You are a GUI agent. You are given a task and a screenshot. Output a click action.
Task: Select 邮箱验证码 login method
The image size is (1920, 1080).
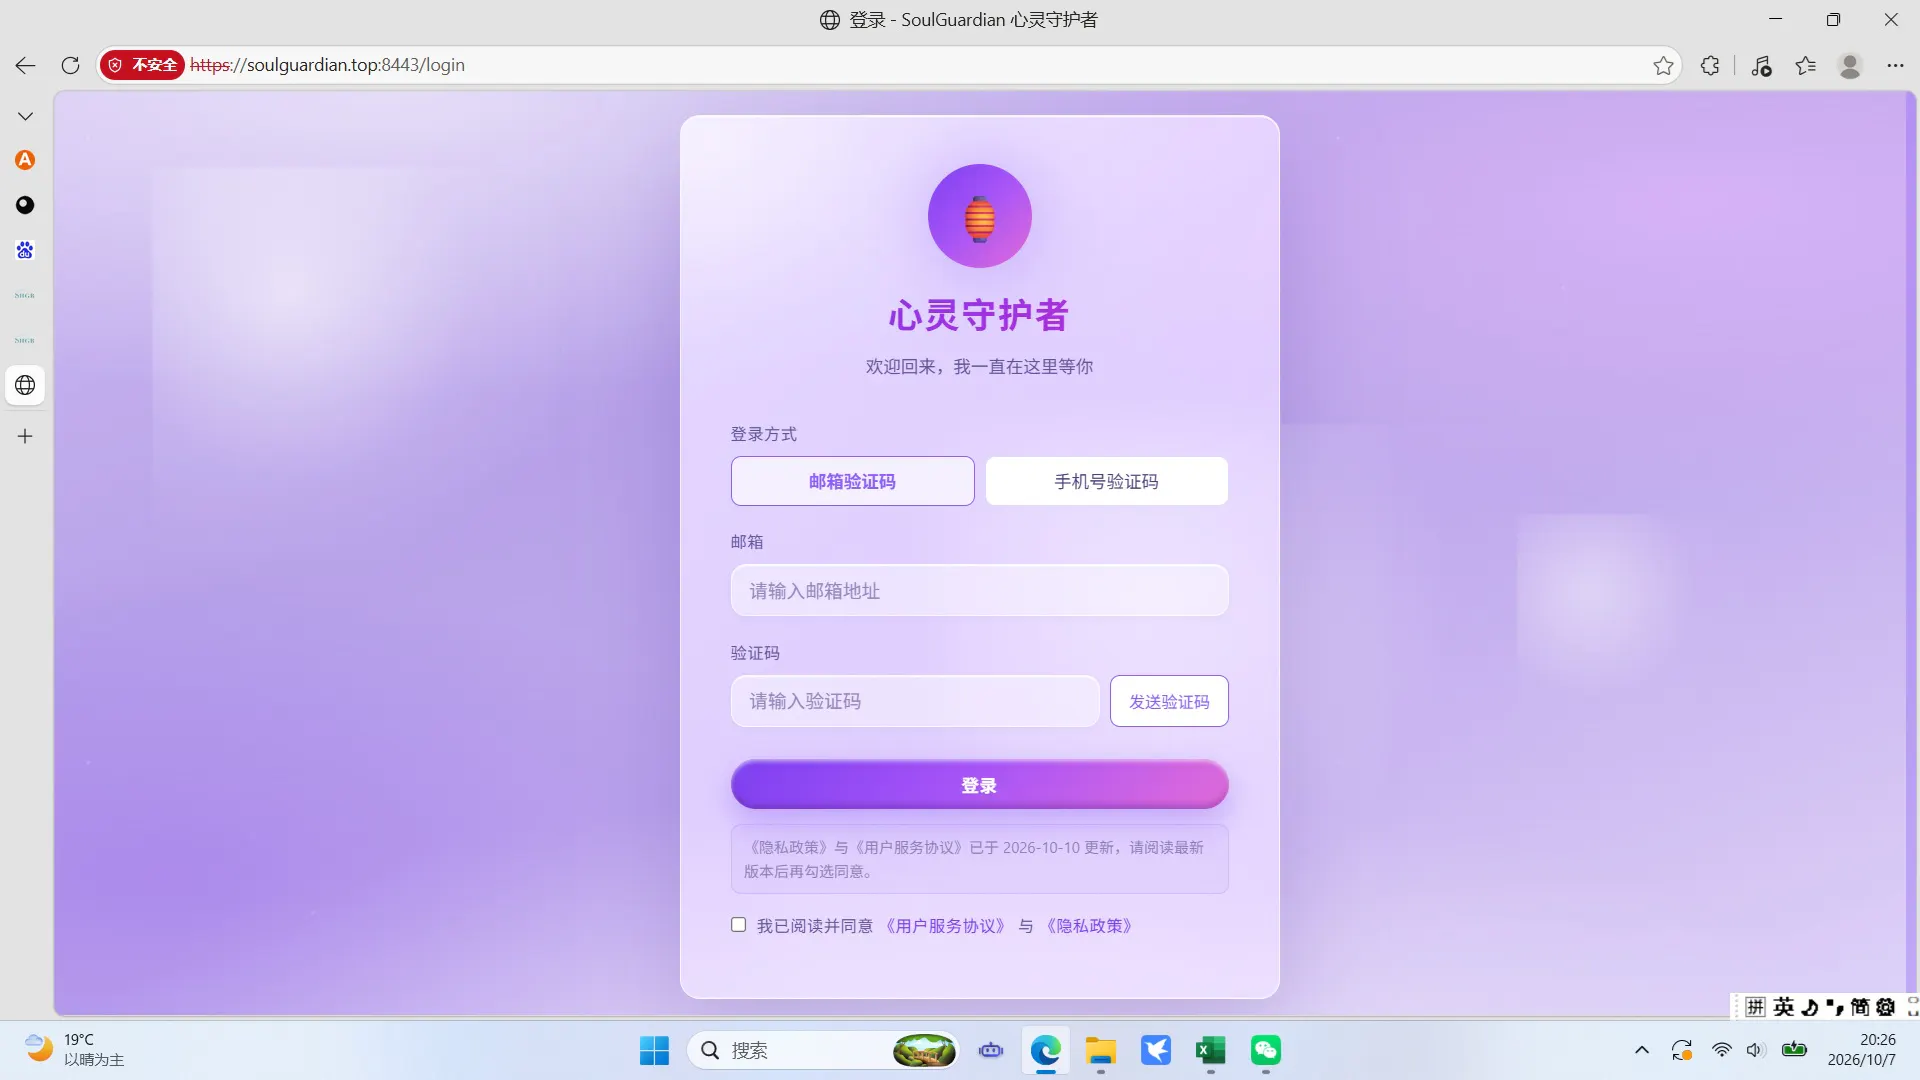click(x=852, y=481)
